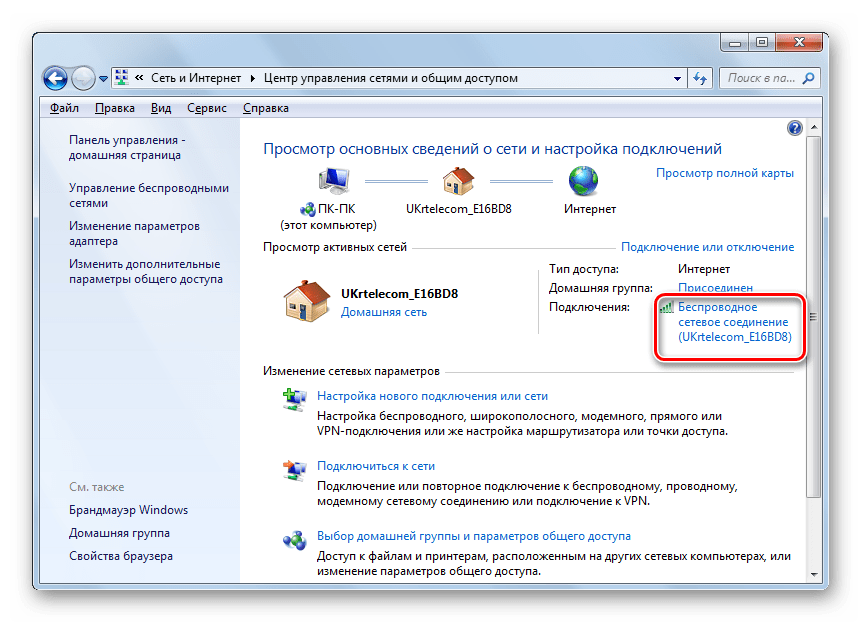Click the ПК-ПК computer icon in network map
Viewport: 862px width, 623px height.
(x=334, y=181)
